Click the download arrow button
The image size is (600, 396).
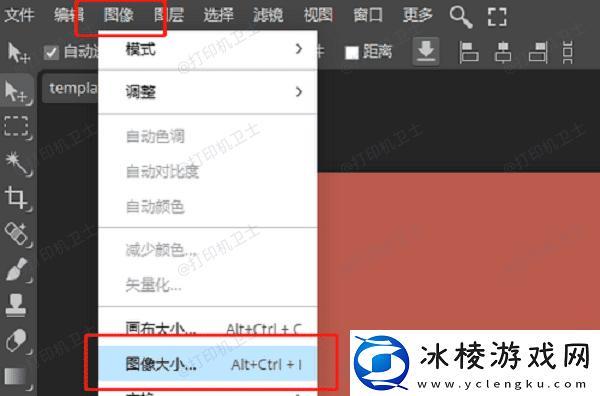pyautogui.click(x=426, y=52)
